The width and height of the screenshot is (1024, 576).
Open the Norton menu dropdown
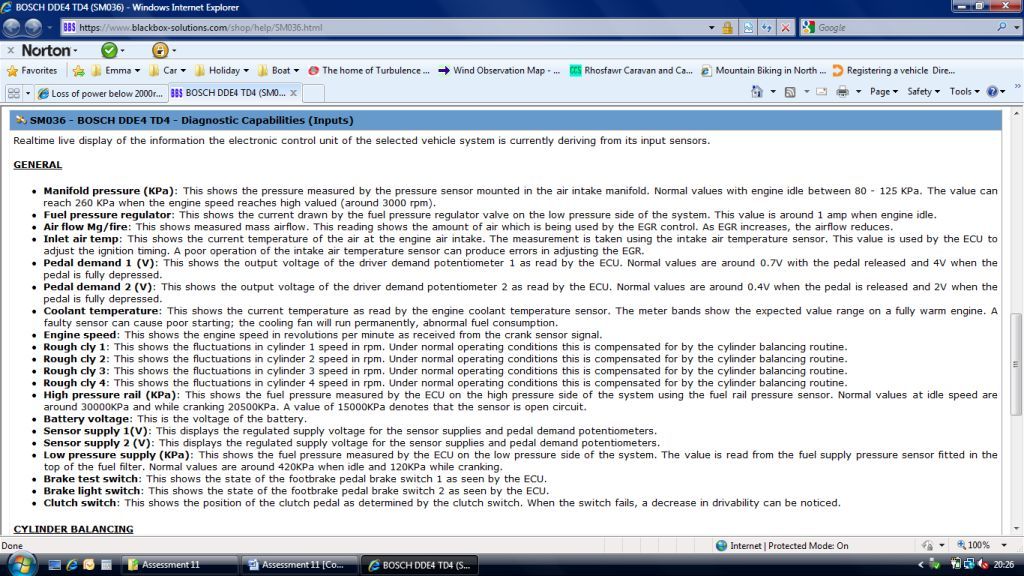tap(49, 50)
